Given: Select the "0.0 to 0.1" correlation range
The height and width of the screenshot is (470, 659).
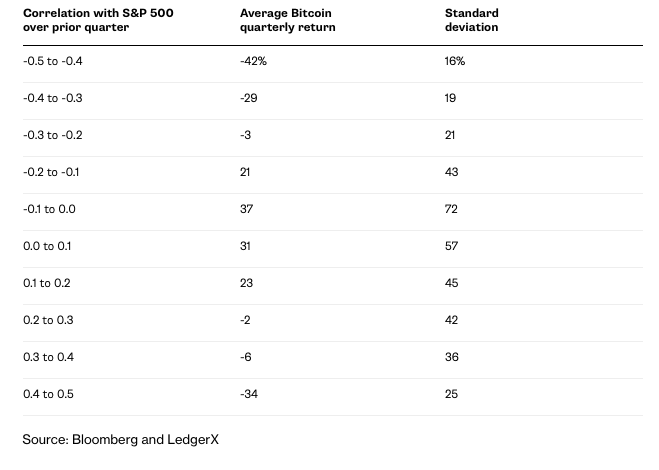Looking at the screenshot, I should 48,247.
